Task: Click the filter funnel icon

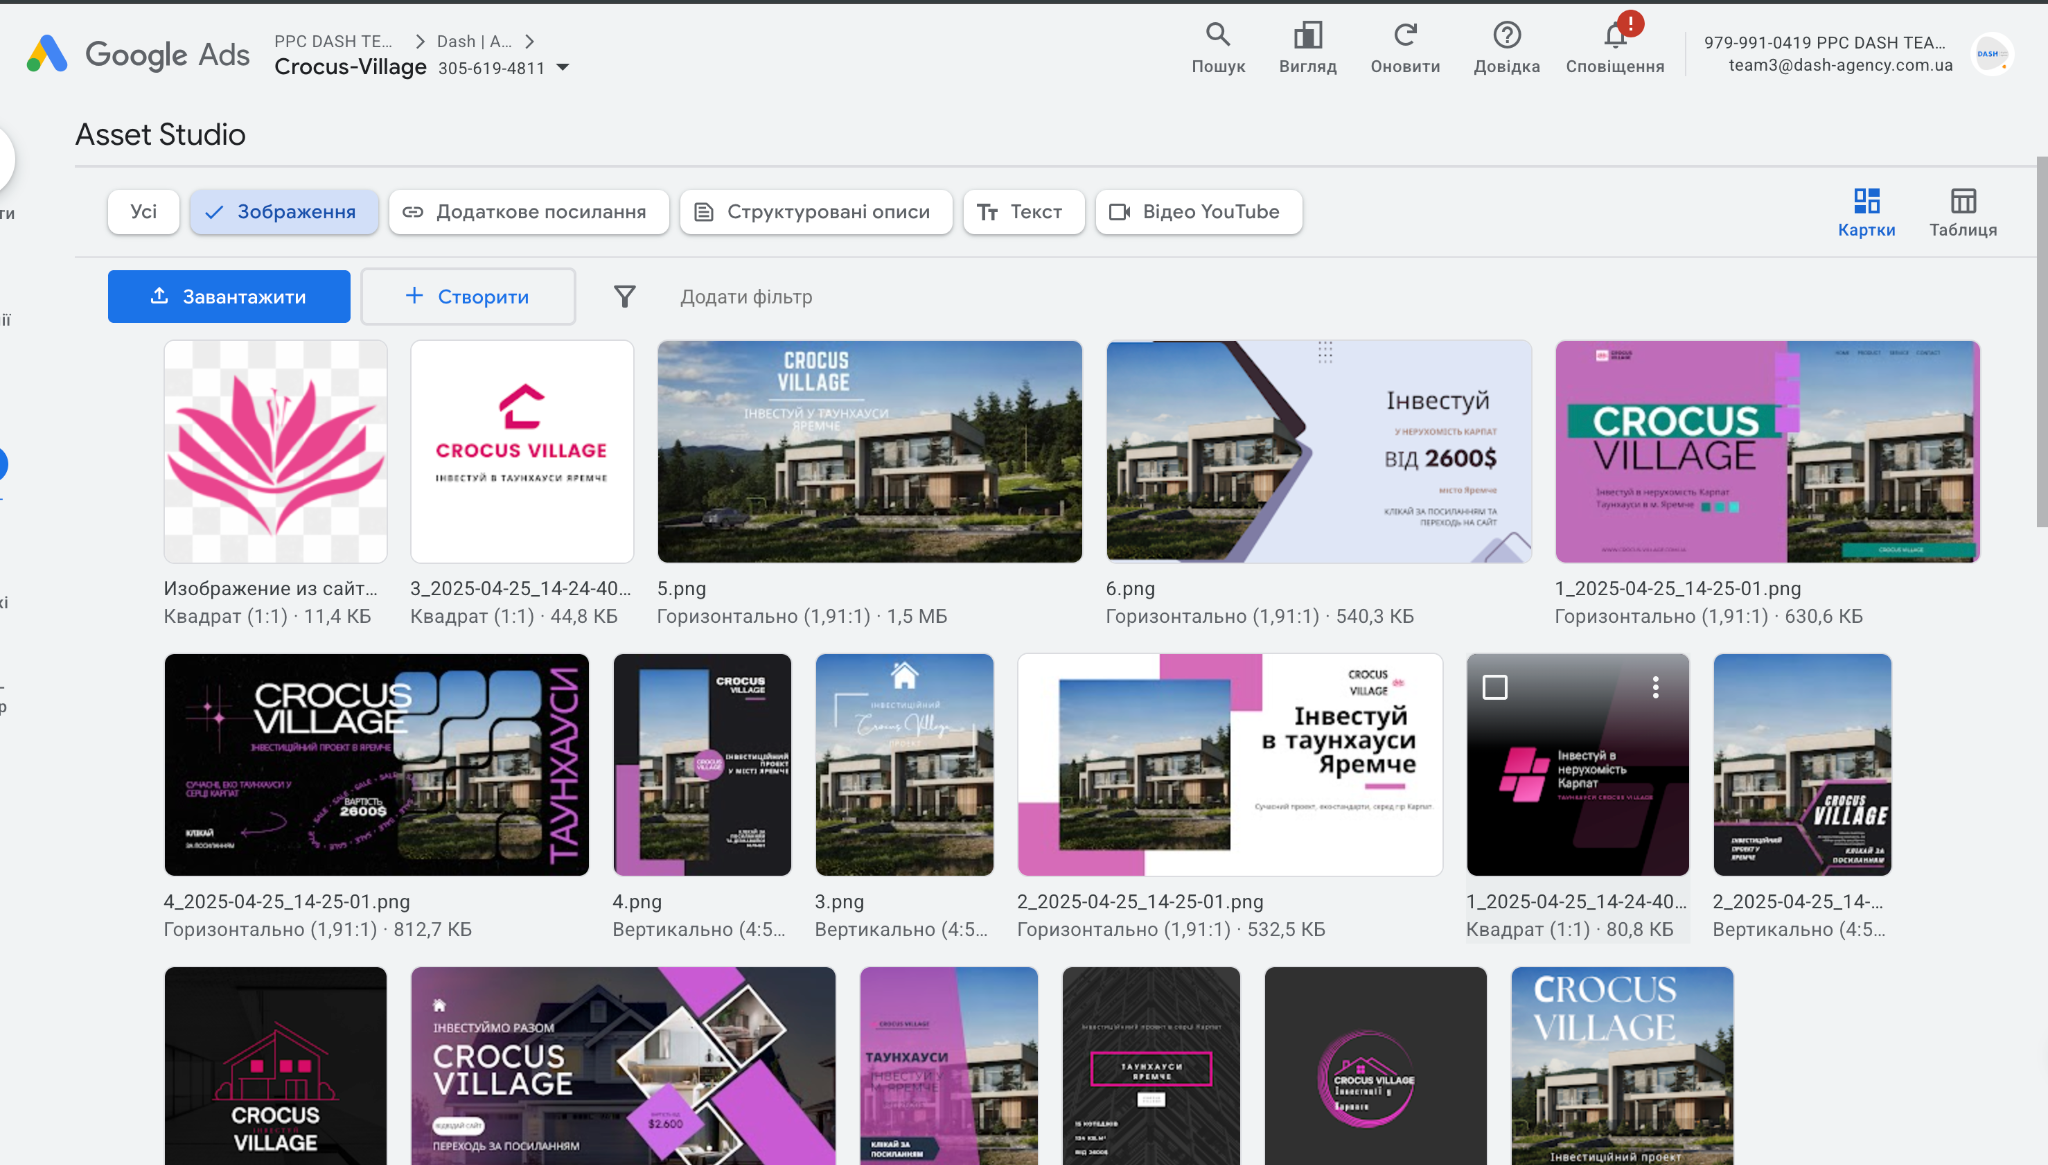Action: pos(624,297)
